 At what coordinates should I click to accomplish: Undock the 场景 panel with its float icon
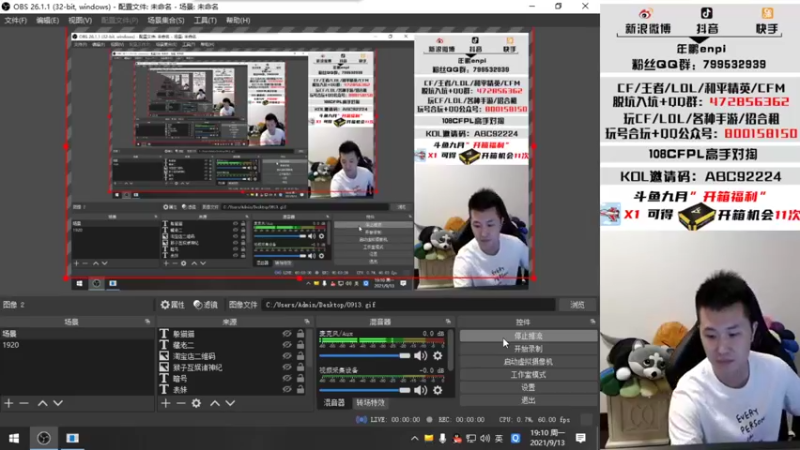click(x=147, y=322)
